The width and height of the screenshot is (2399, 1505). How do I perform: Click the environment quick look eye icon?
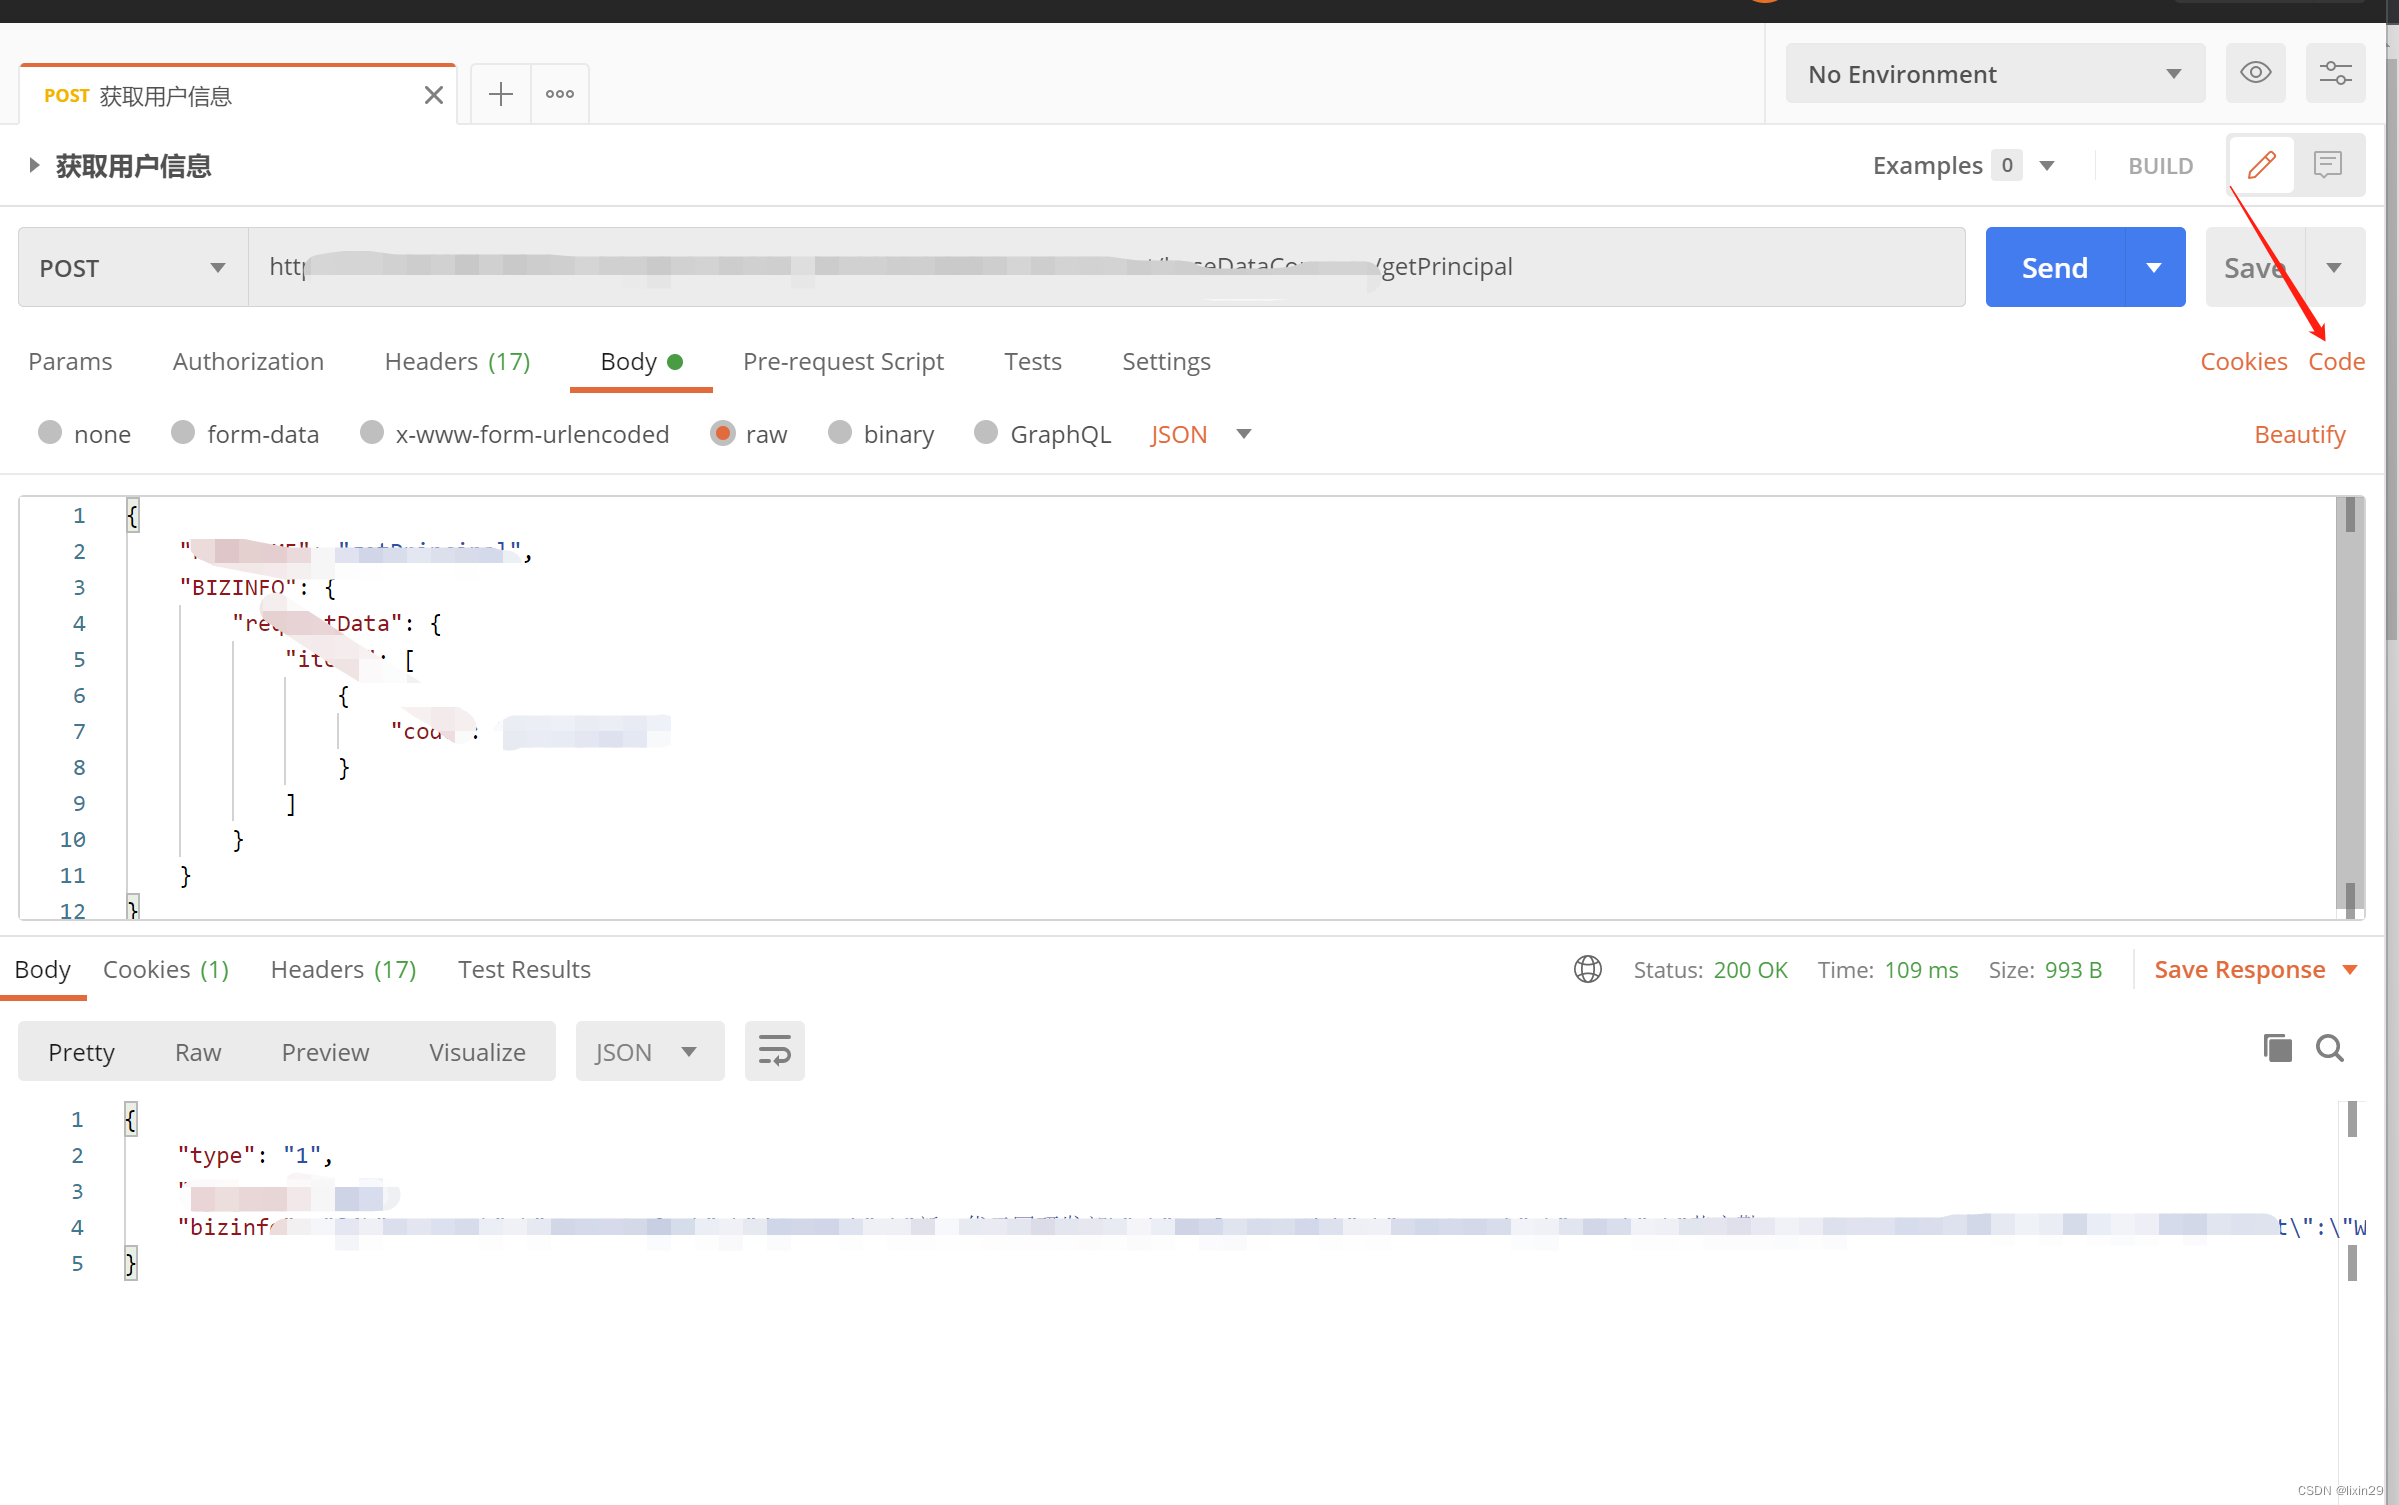pos(2255,73)
